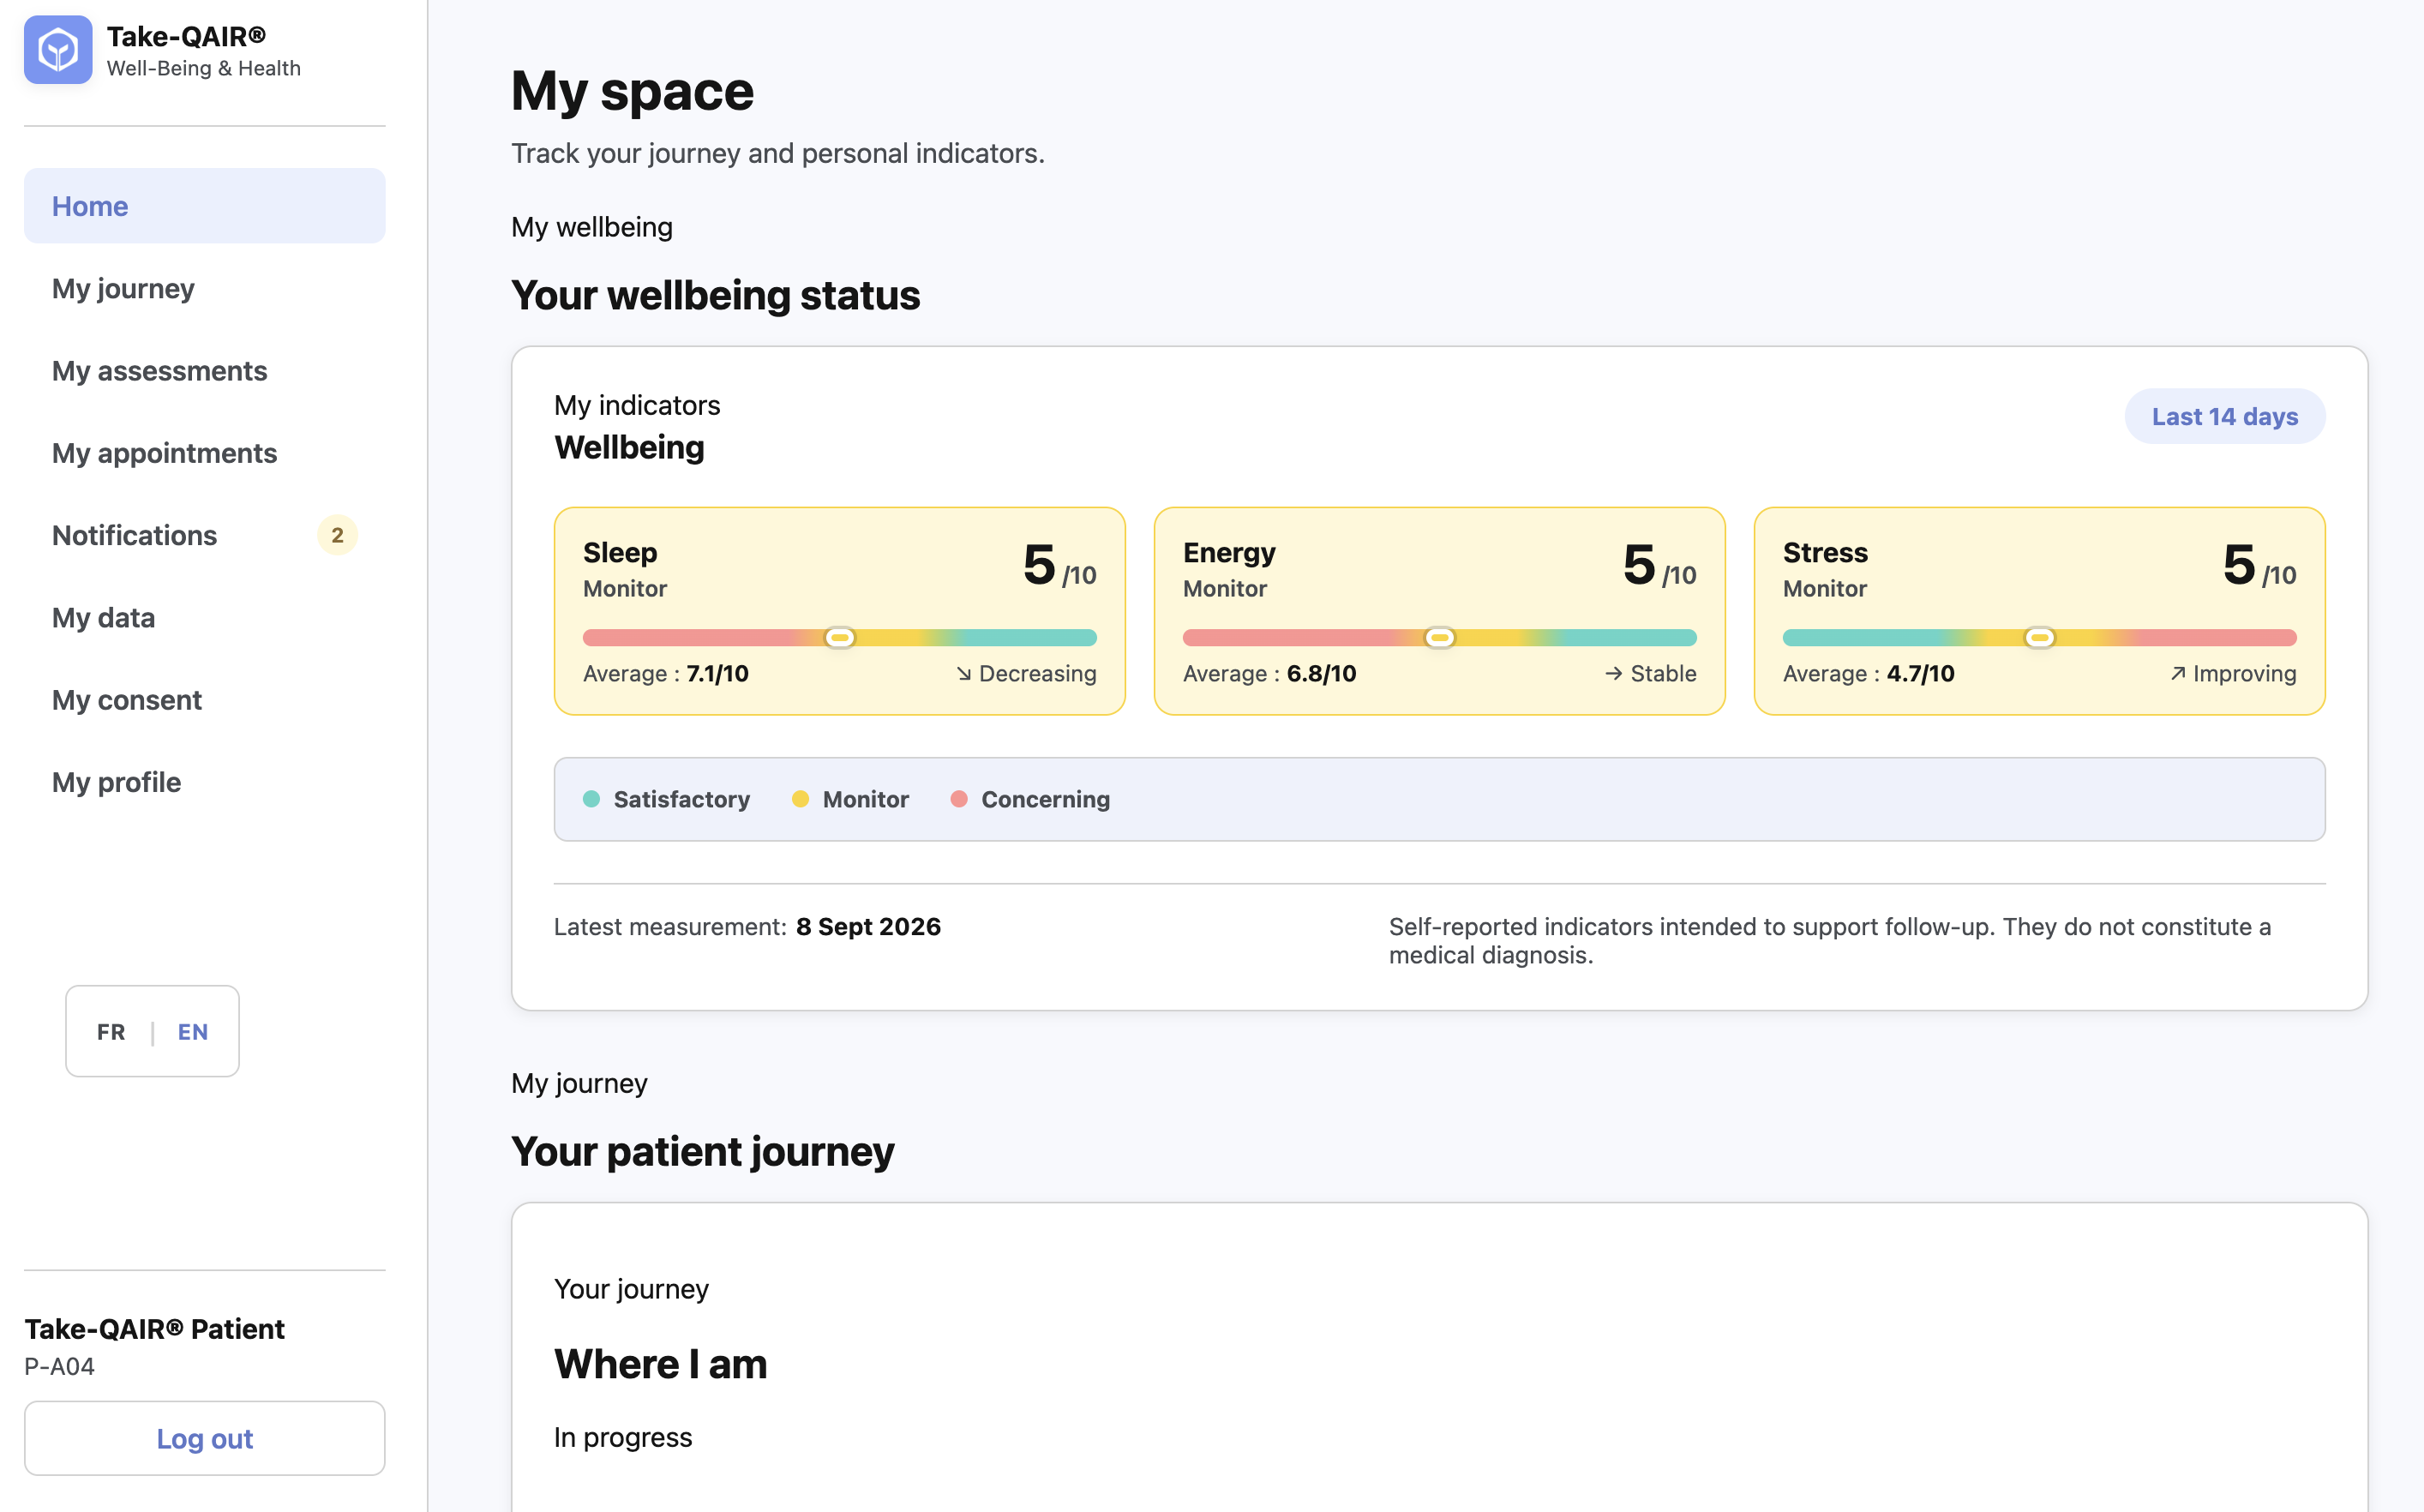Screen dimensions: 2424x1512
Task: Click the latest measurement date 8 Sept 2026
Action: pos(868,927)
